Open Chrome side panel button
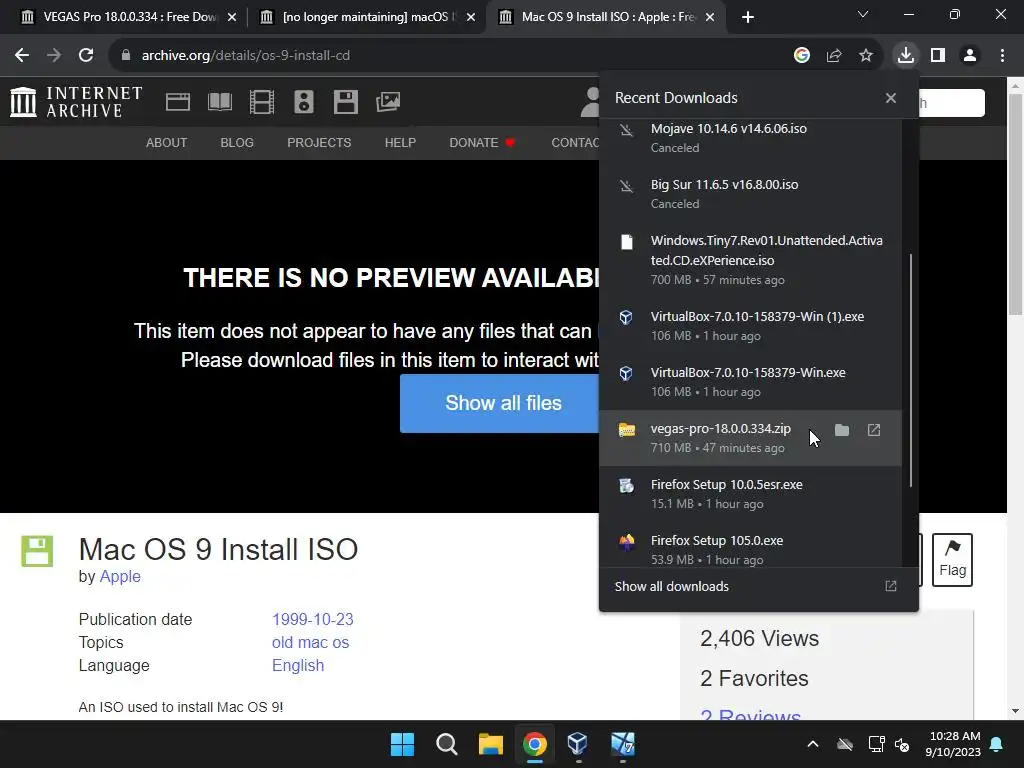This screenshot has height=768, width=1024. pos(938,56)
